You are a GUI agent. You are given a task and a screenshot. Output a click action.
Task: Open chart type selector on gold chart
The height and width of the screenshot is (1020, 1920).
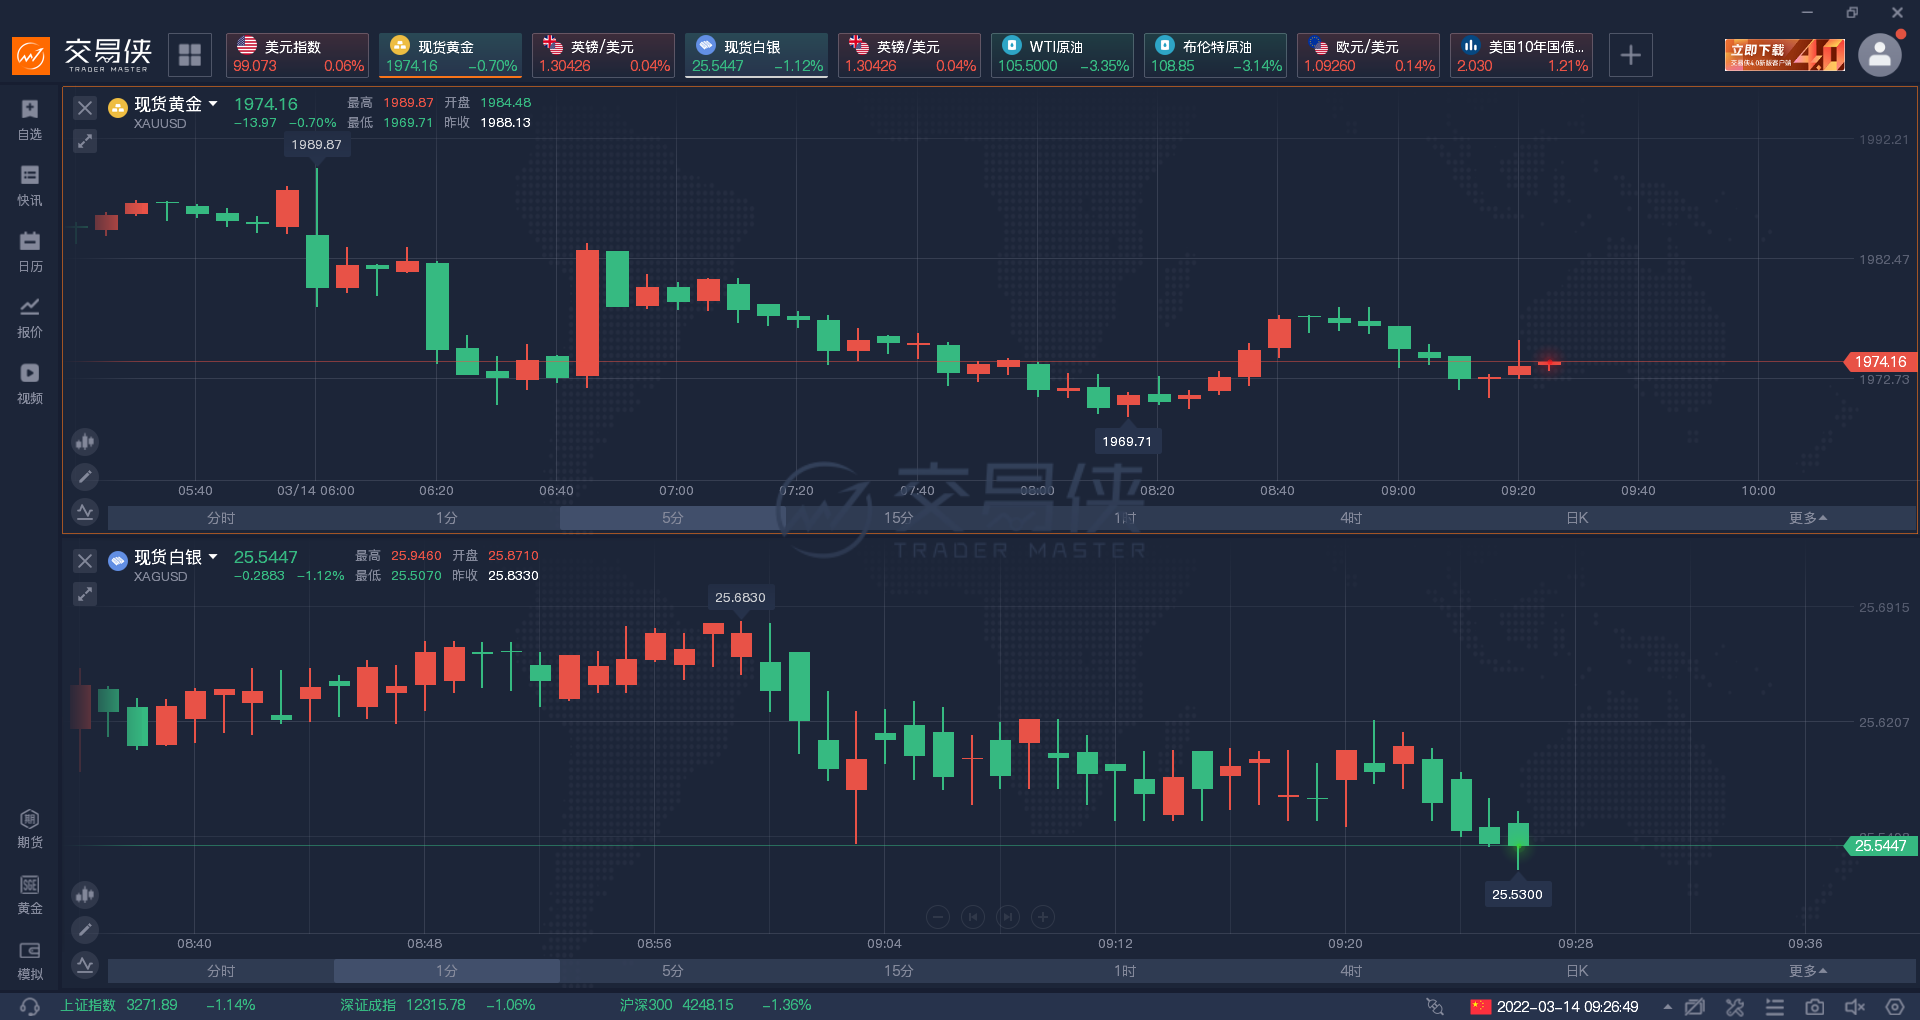[x=85, y=441]
